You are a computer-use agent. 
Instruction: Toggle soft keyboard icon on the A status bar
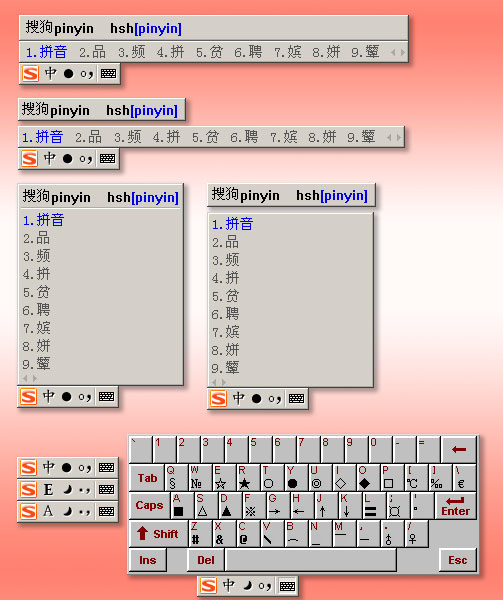coord(107,512)
